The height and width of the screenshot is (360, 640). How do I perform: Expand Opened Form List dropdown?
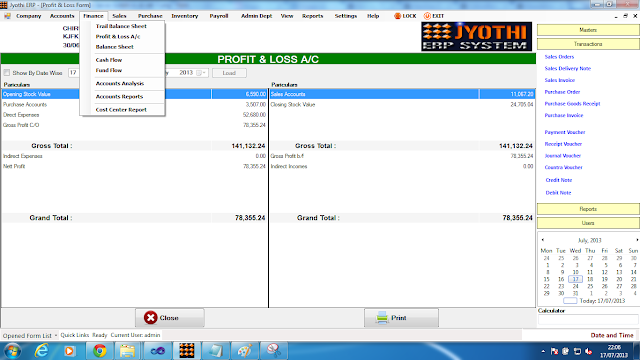click(56, 336)
